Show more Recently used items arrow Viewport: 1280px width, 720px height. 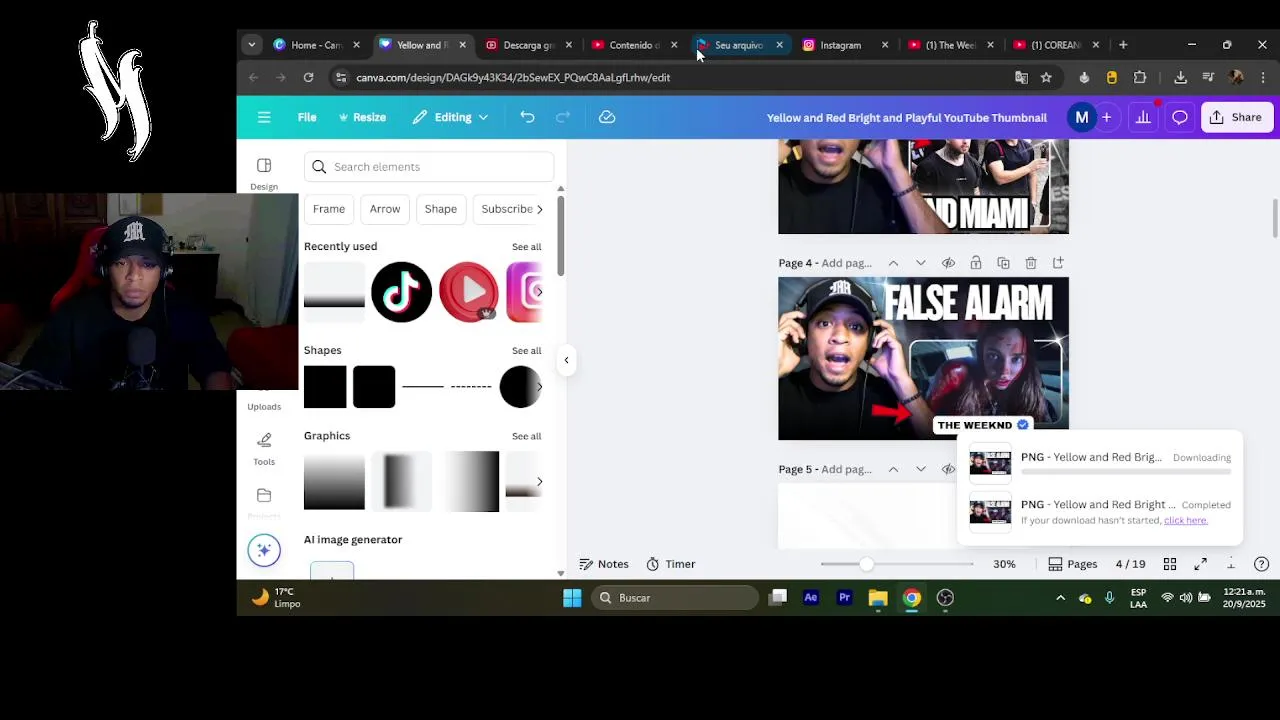[539, 291]
